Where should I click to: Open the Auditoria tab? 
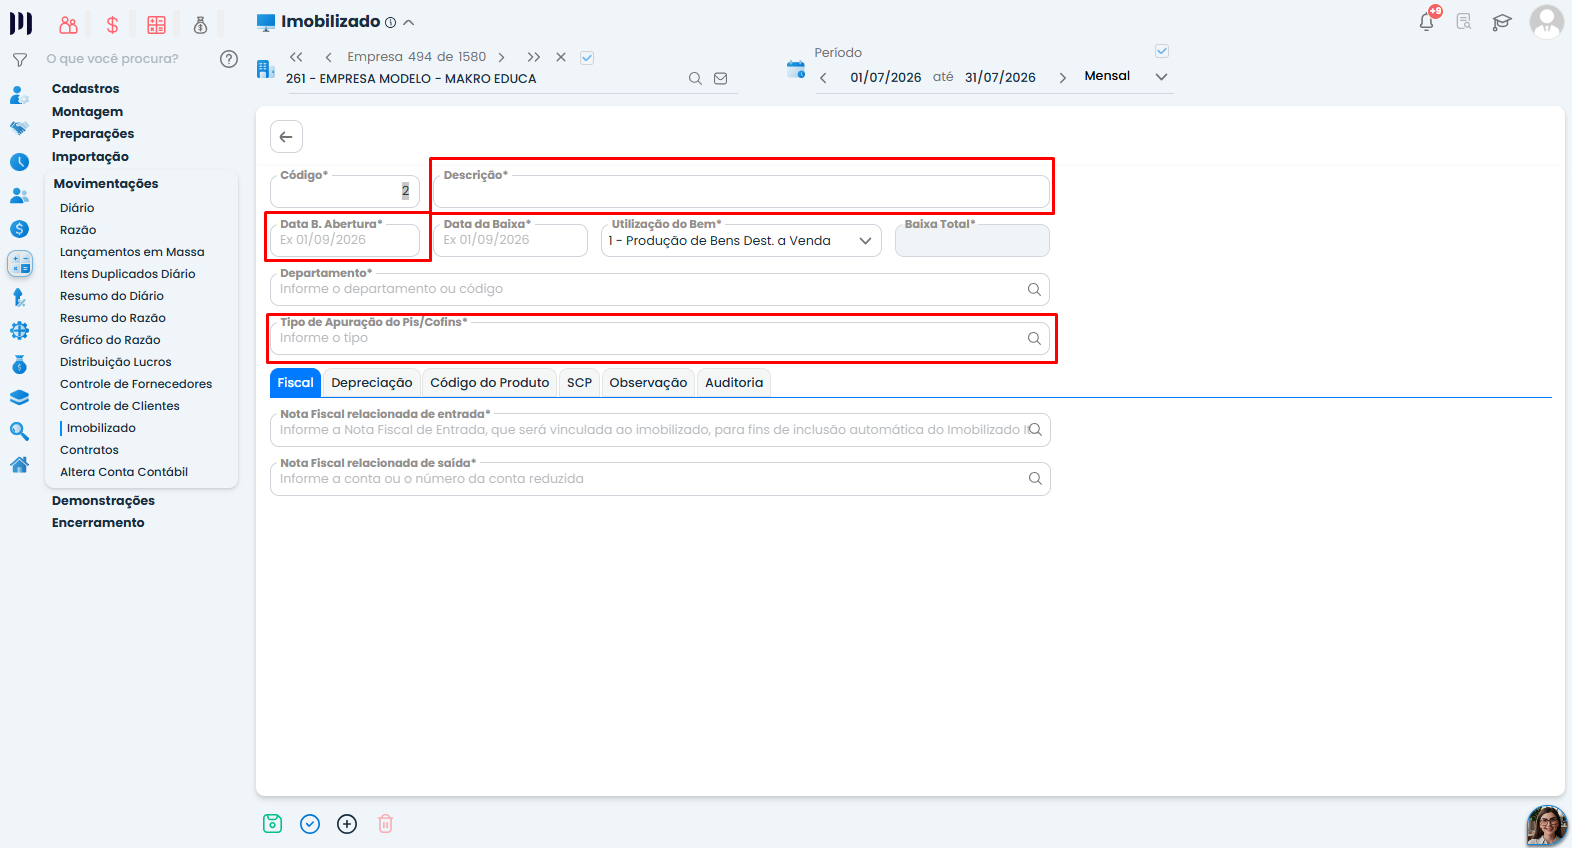click(x=734, y=383)
